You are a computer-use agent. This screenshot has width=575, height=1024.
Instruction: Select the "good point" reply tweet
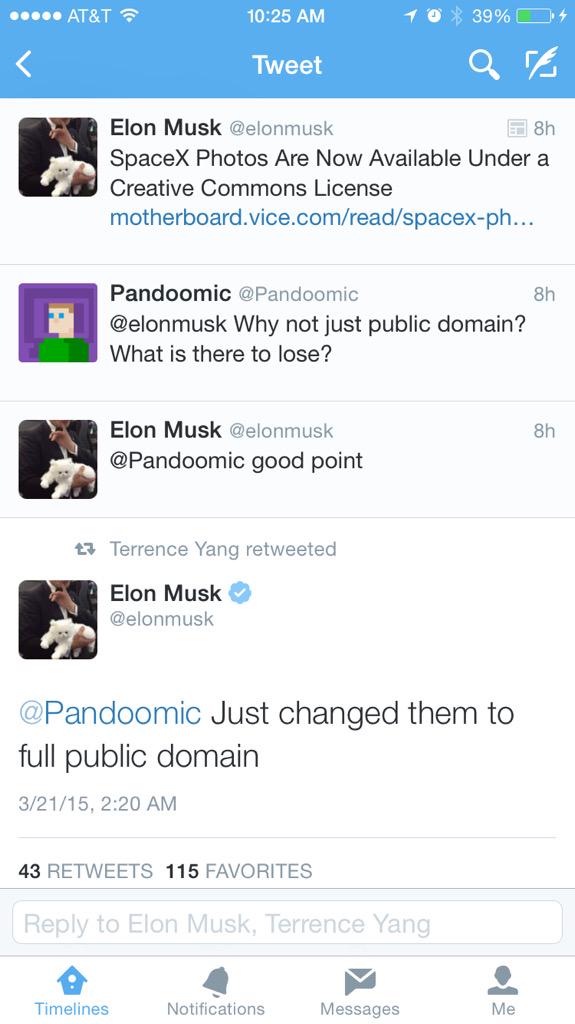(288, 460)
